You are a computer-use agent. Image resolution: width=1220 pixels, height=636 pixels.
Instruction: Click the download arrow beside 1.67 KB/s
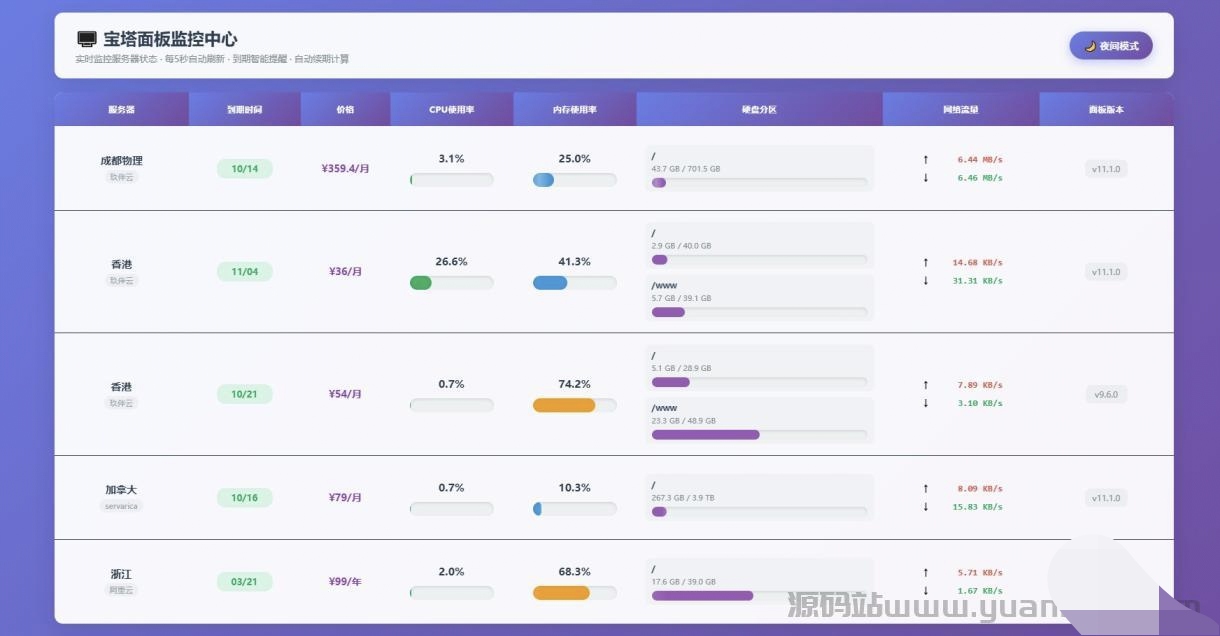[x=925, y=591]
